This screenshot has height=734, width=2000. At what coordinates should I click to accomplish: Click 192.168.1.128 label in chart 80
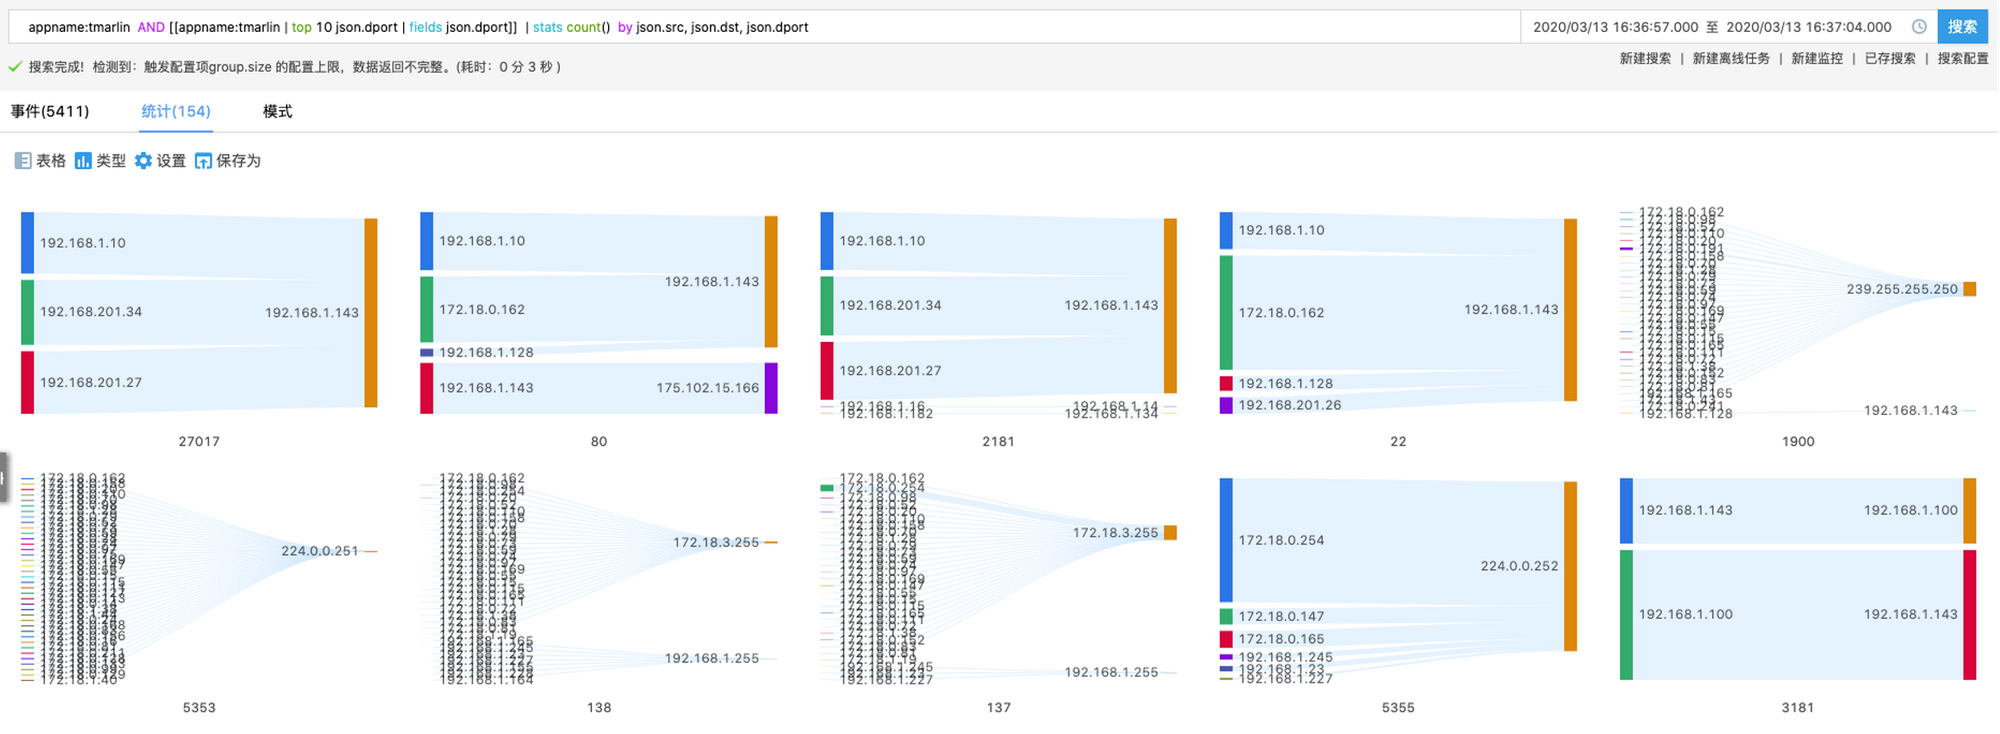486,353
